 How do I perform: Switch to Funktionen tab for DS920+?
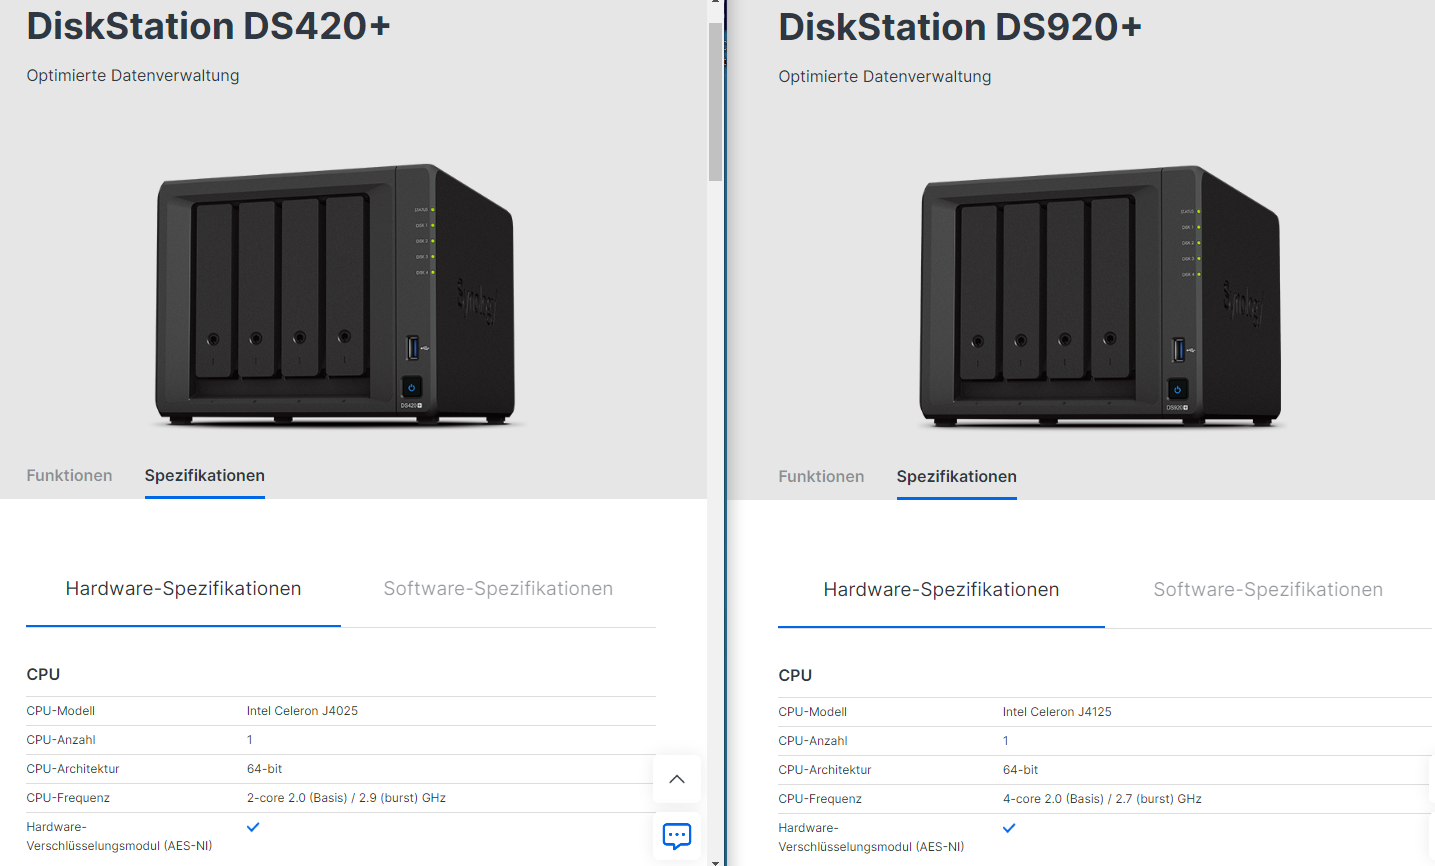[821, 477]
